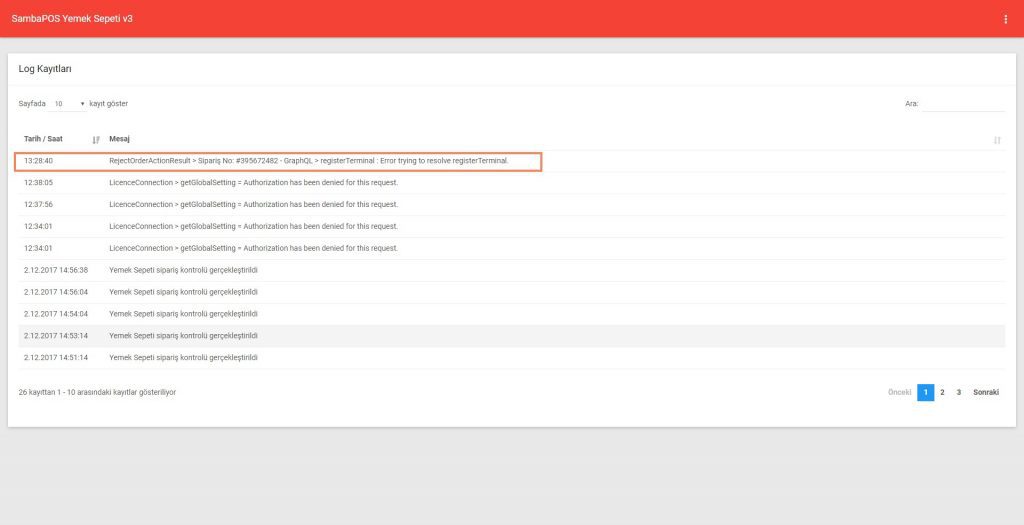Viewport: 1024px width, 525px height.
Task: Click the Önceki pagination button
Action: pos(899,393)
